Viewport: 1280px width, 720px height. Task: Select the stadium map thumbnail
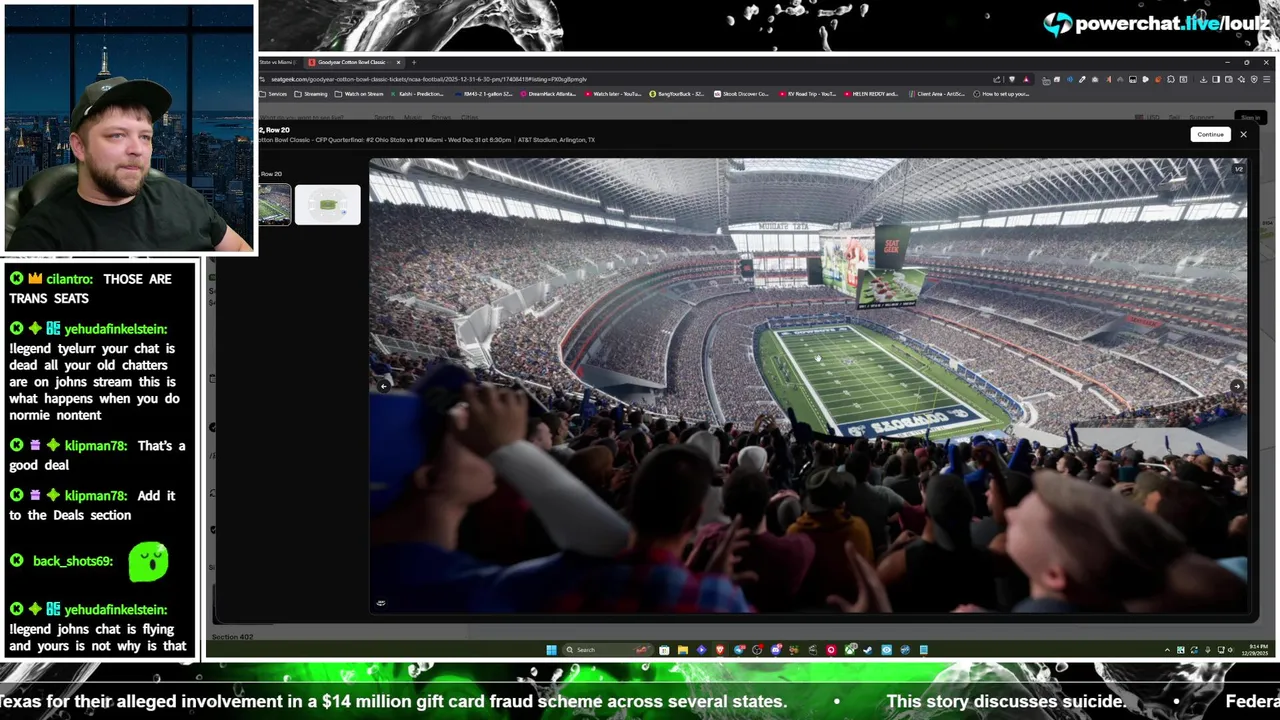(x=327, y=205)
